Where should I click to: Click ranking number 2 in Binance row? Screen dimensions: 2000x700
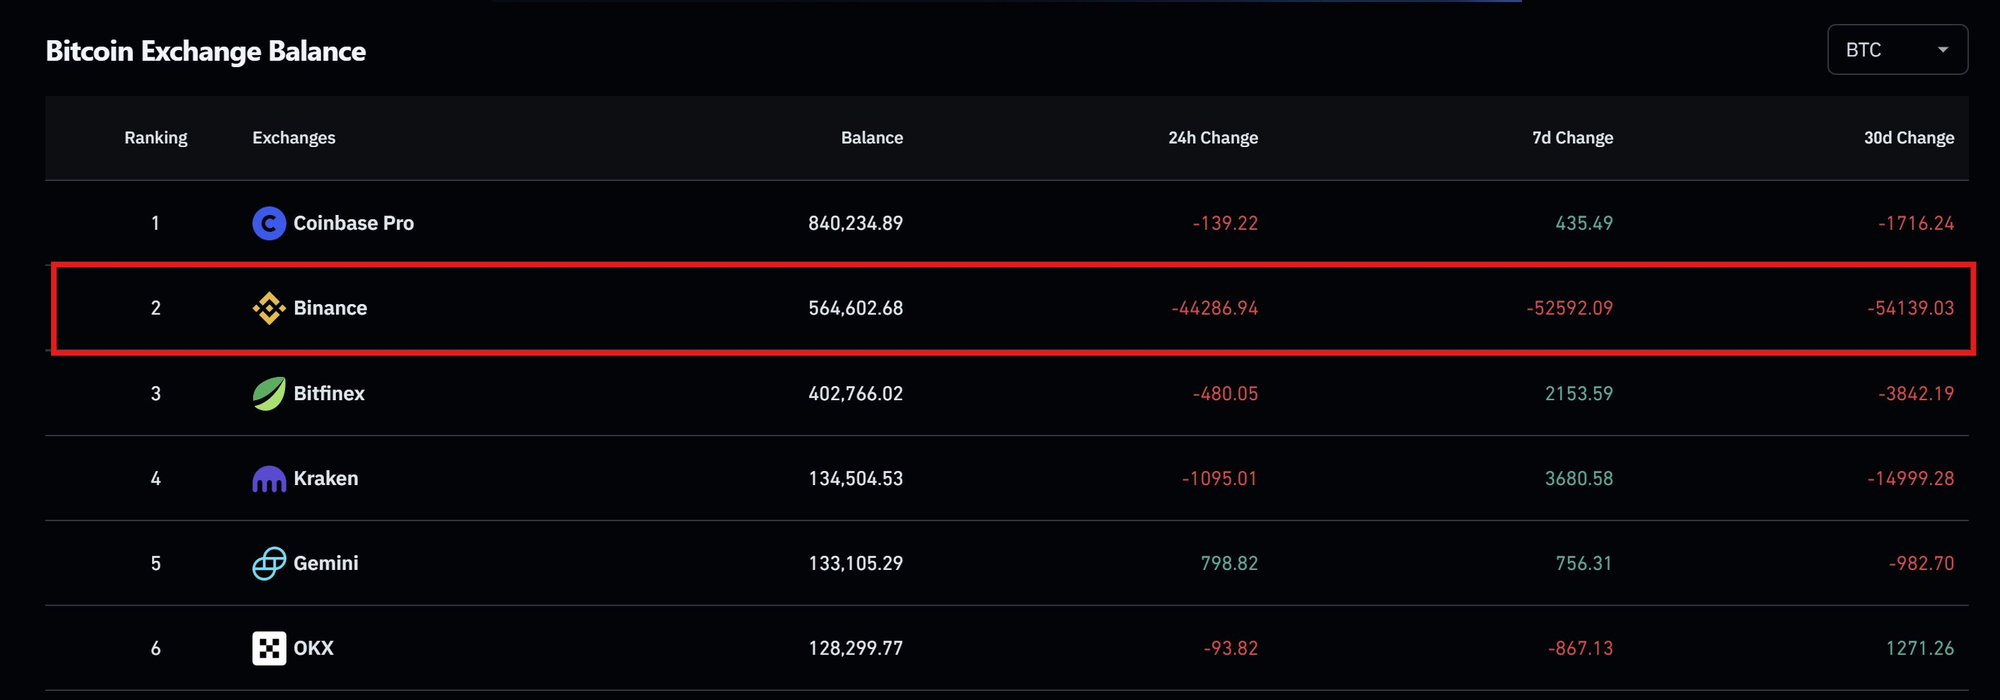click(x=155, y=308)
